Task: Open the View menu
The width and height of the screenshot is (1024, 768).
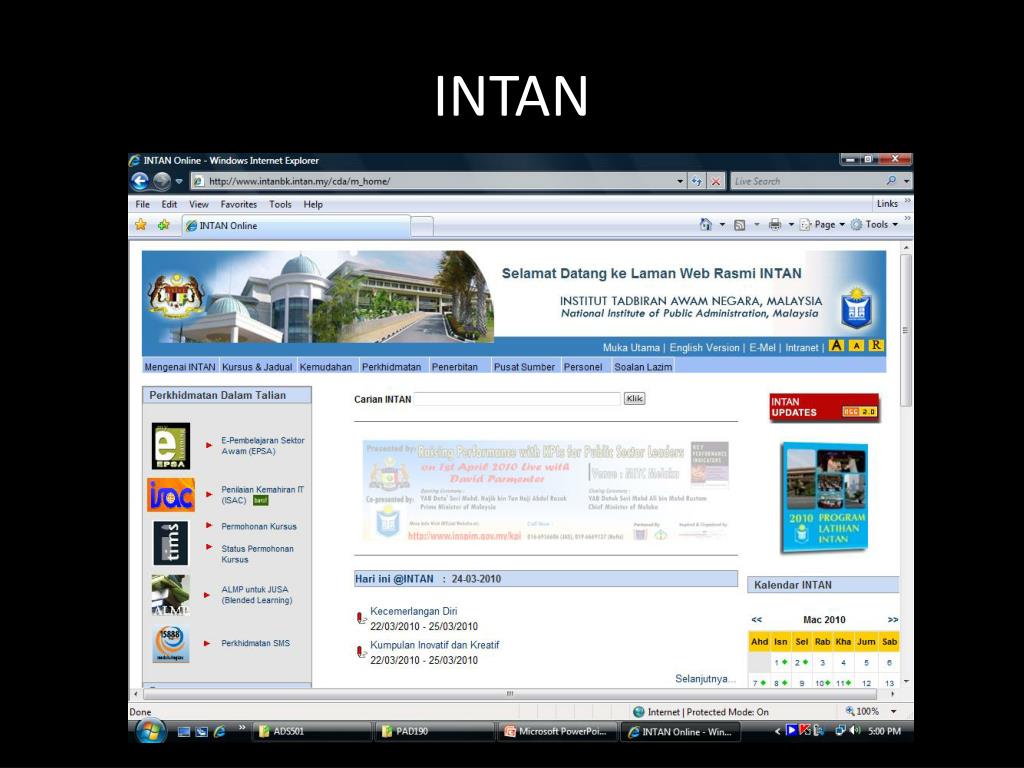Action: click(x=199, y=204)
